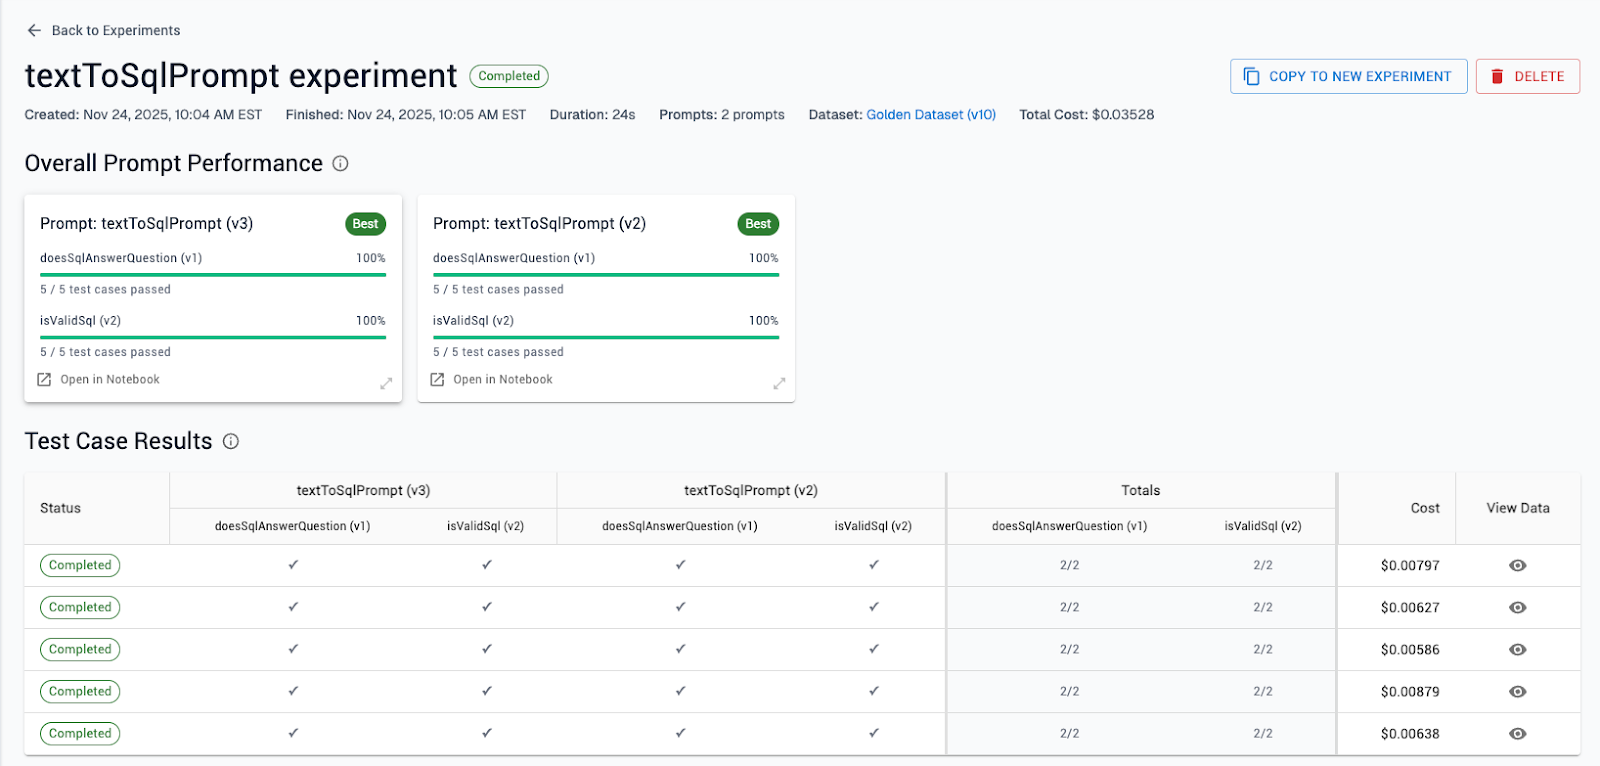
Task: Open the Golden Dataset (v10) link
Action: pyautogui.click(x=930, y=115)
